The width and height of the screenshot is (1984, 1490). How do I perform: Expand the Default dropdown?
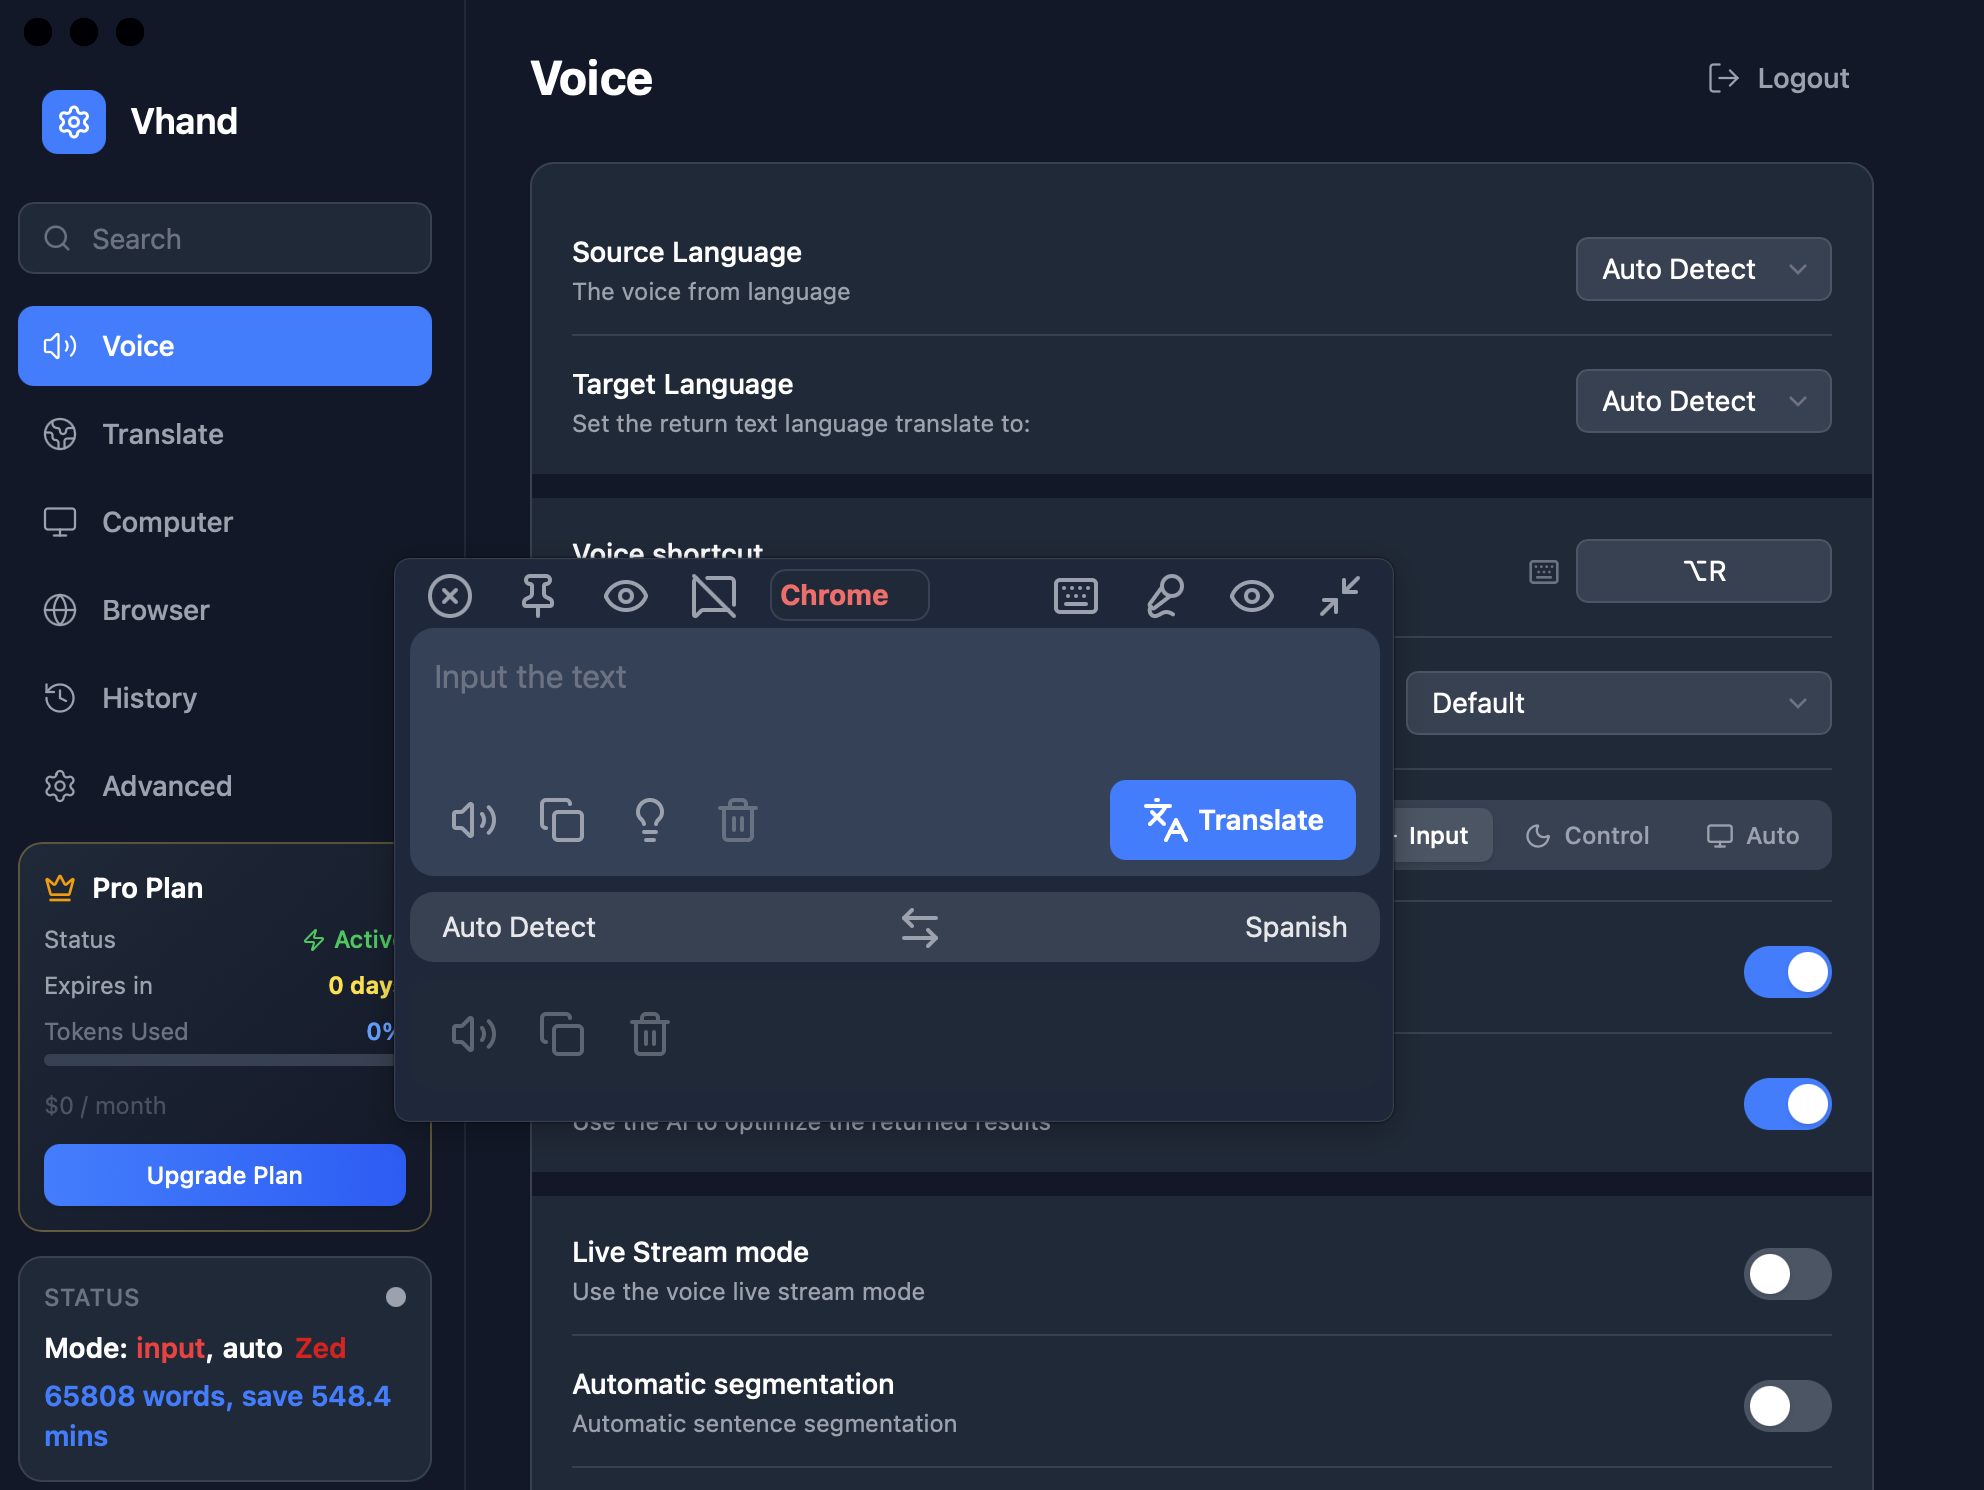(1617, 703)
